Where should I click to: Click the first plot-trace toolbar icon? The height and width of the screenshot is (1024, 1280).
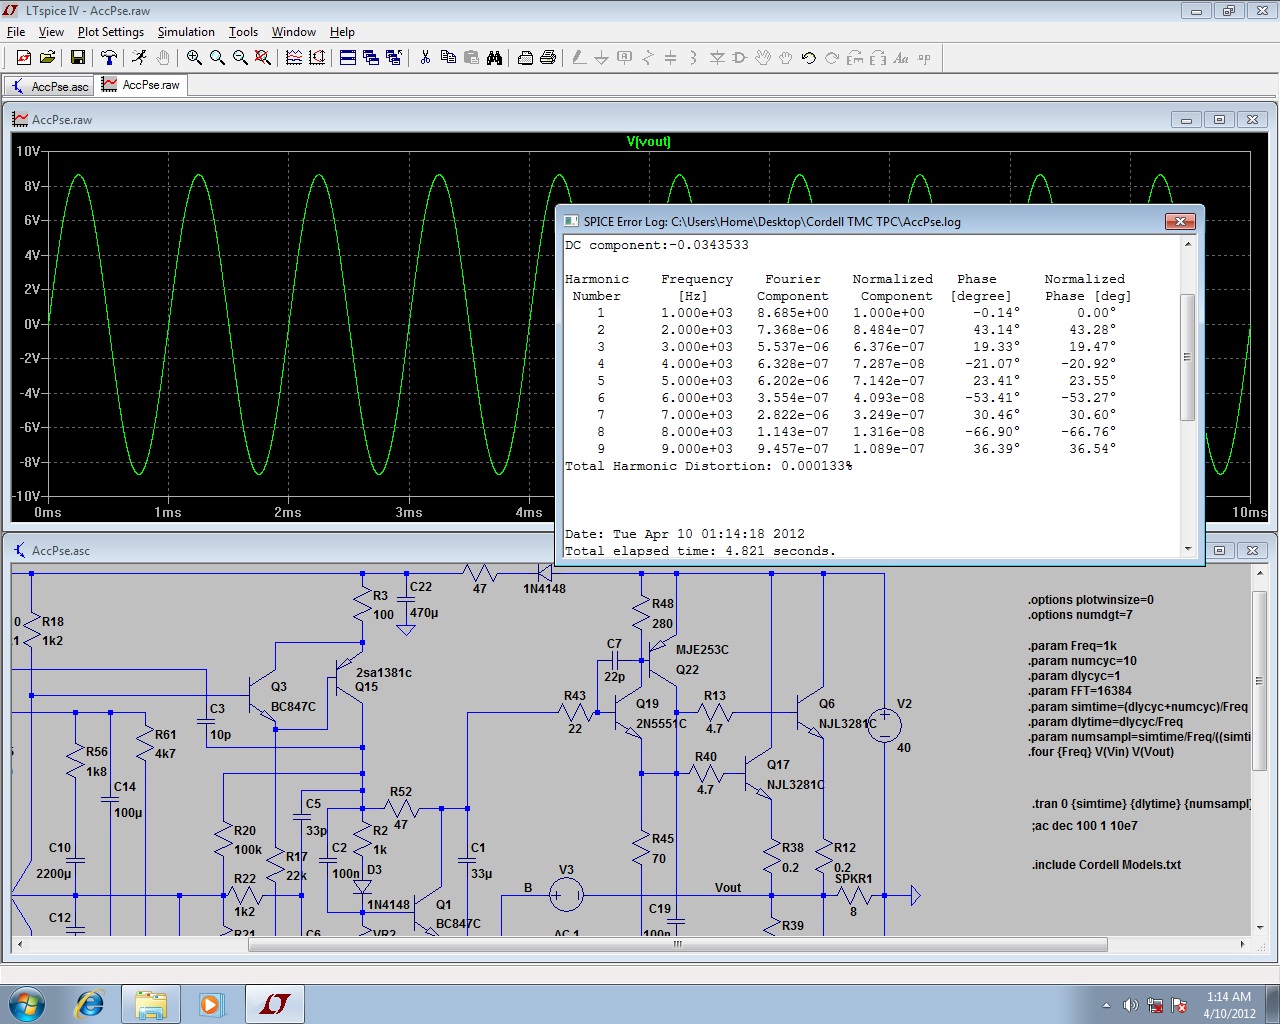click(x=294, y=58)
